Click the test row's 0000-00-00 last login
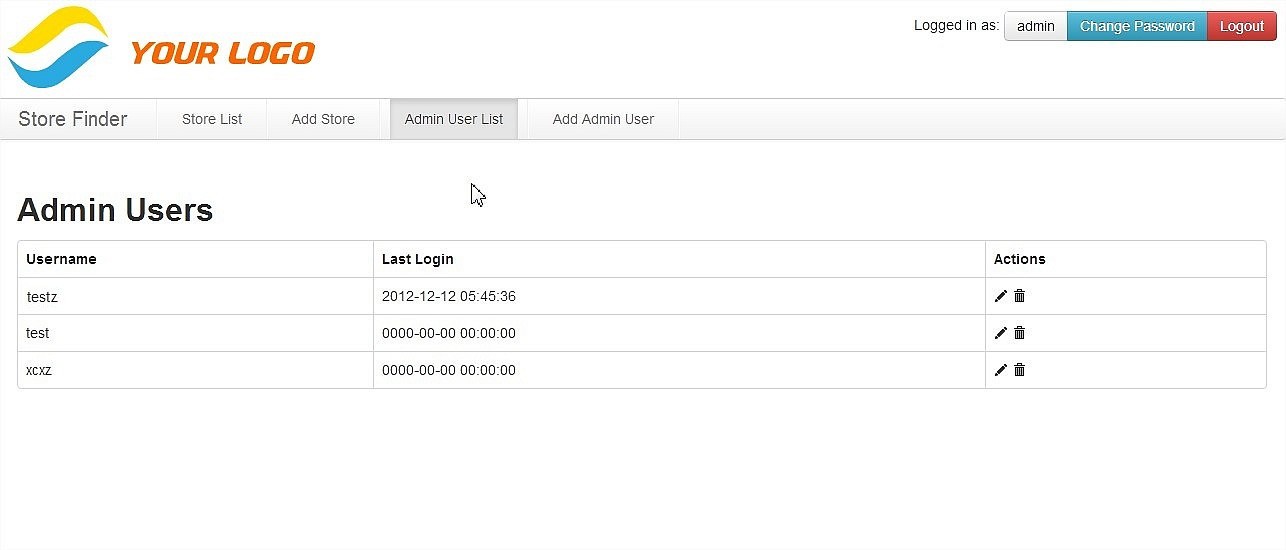This screenshot has height=550, width=1286. [449, 333]
